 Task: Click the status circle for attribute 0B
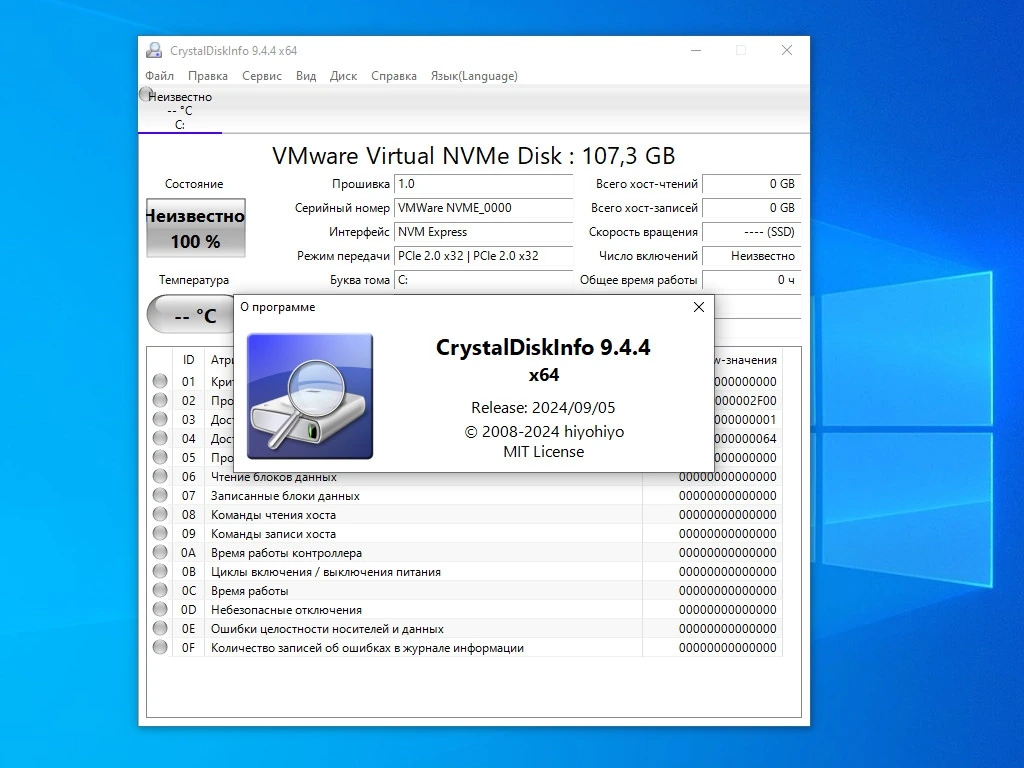click(160, 571)
